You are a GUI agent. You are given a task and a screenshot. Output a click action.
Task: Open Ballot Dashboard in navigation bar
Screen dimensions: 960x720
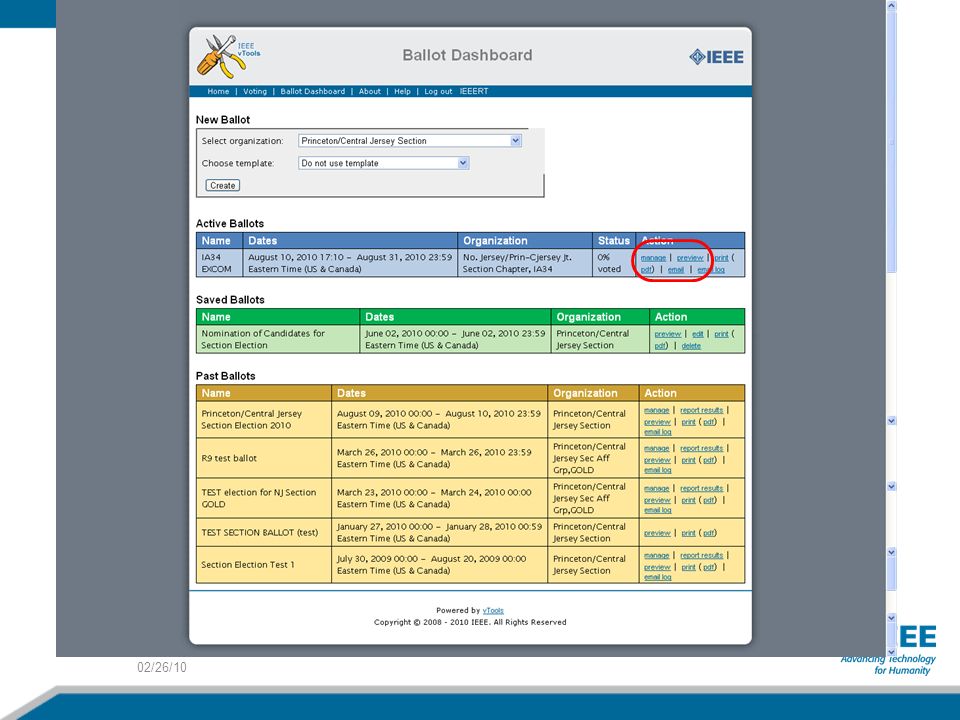point(312,91)
